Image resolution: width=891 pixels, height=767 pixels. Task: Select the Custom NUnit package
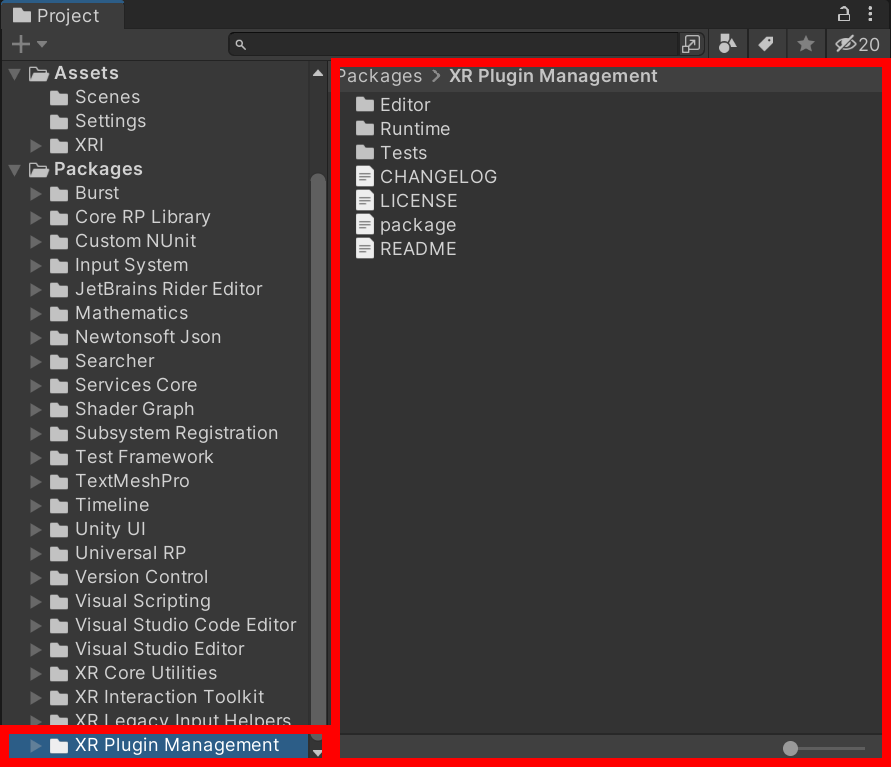(135, 241)
